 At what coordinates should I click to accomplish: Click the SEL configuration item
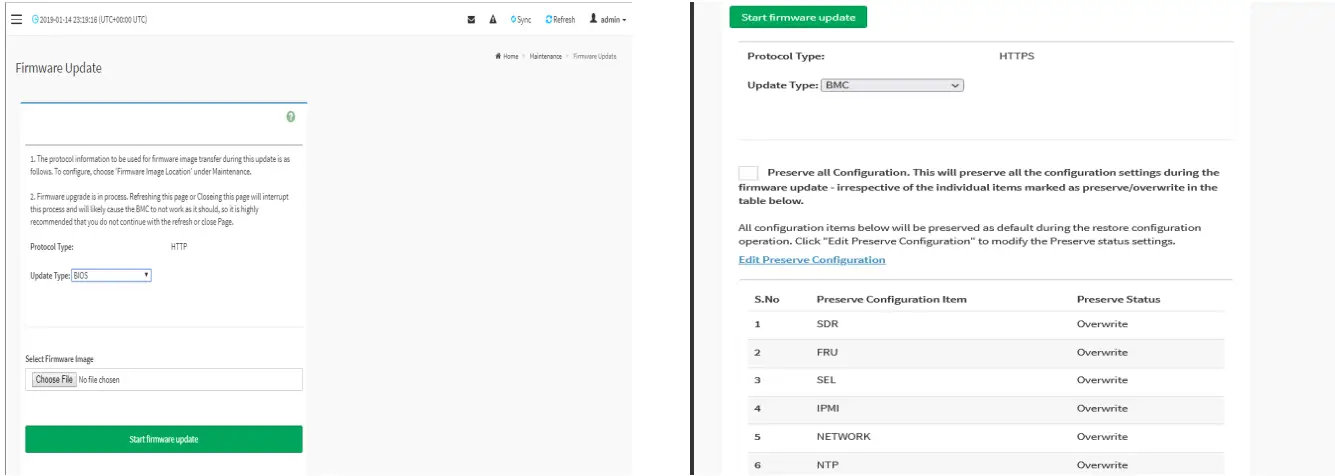[826, 380]
